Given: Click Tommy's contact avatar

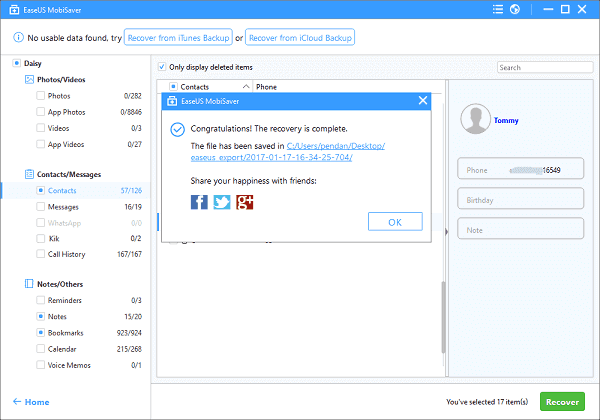Looking at the screenshot, I should point(474,121).
